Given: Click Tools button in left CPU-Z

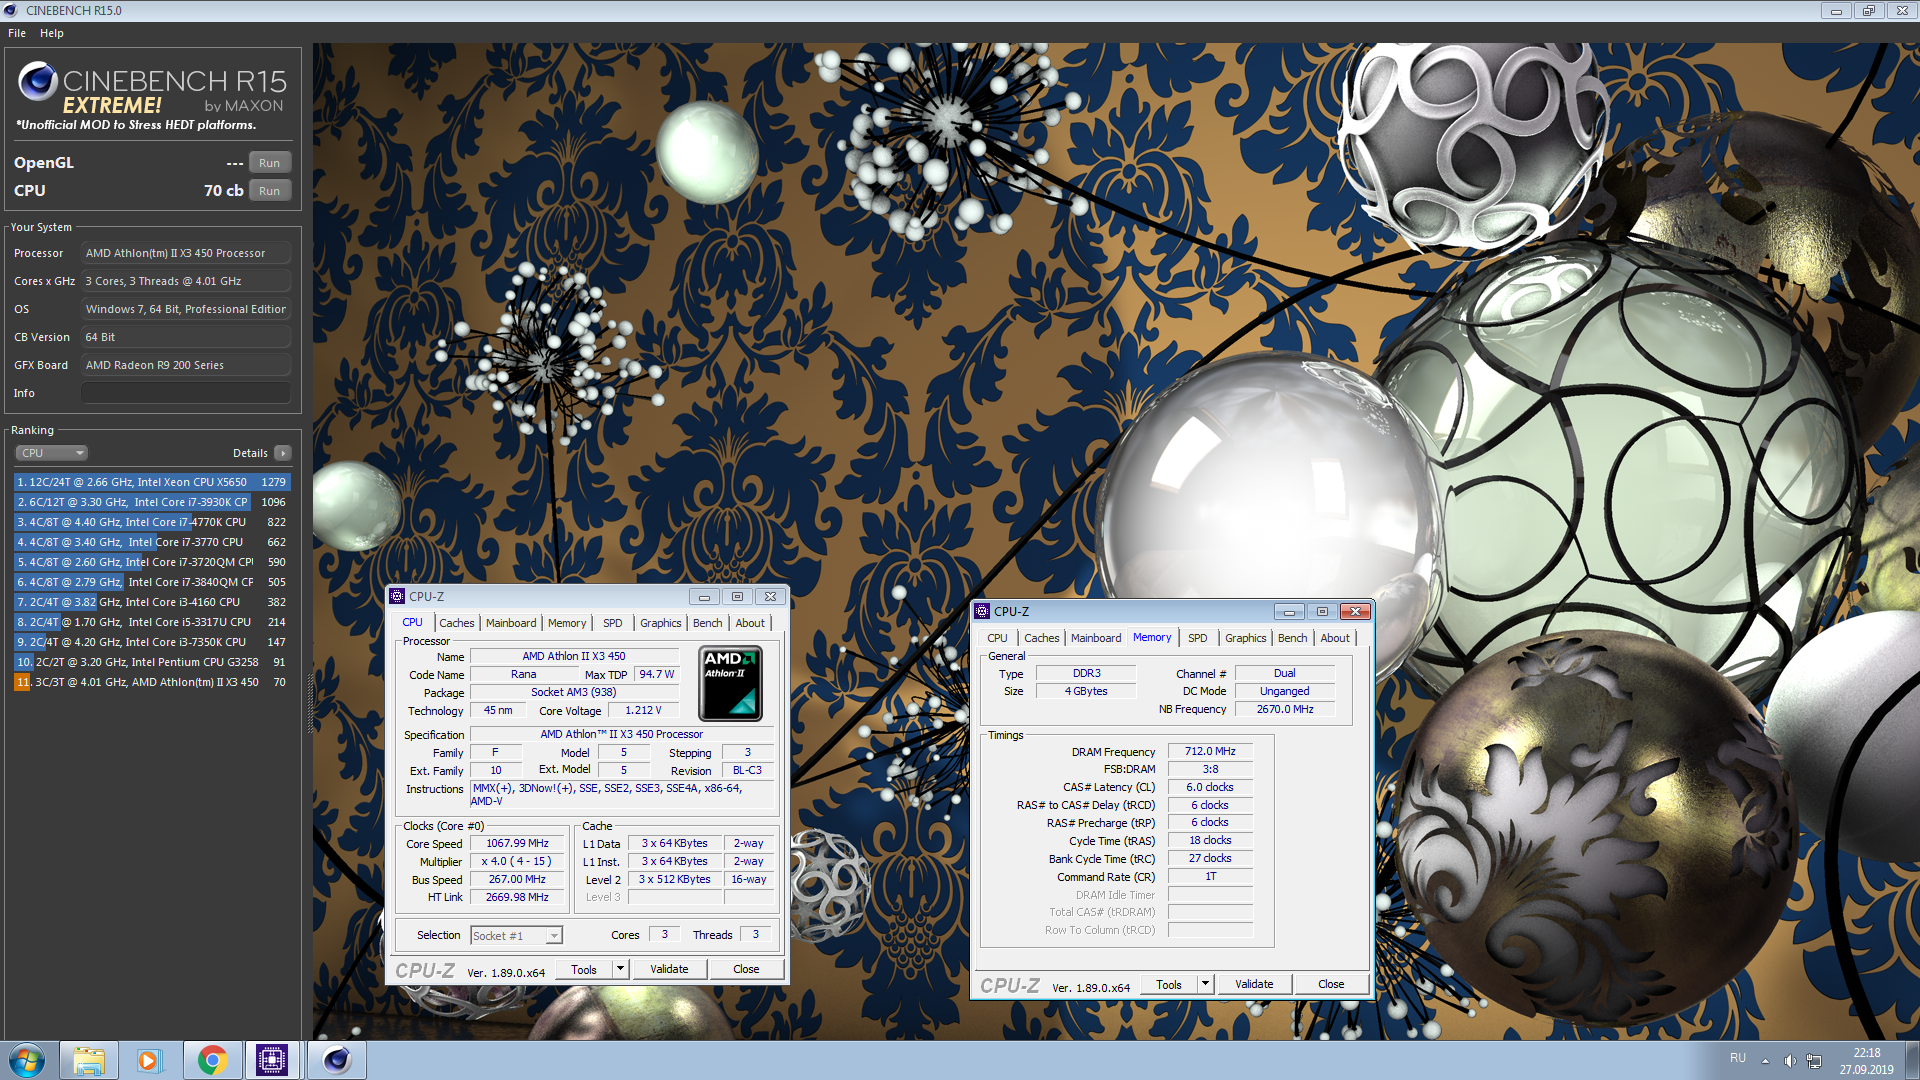Looking at the screenshot, I should pyautogui.click(x=584, y=969).
